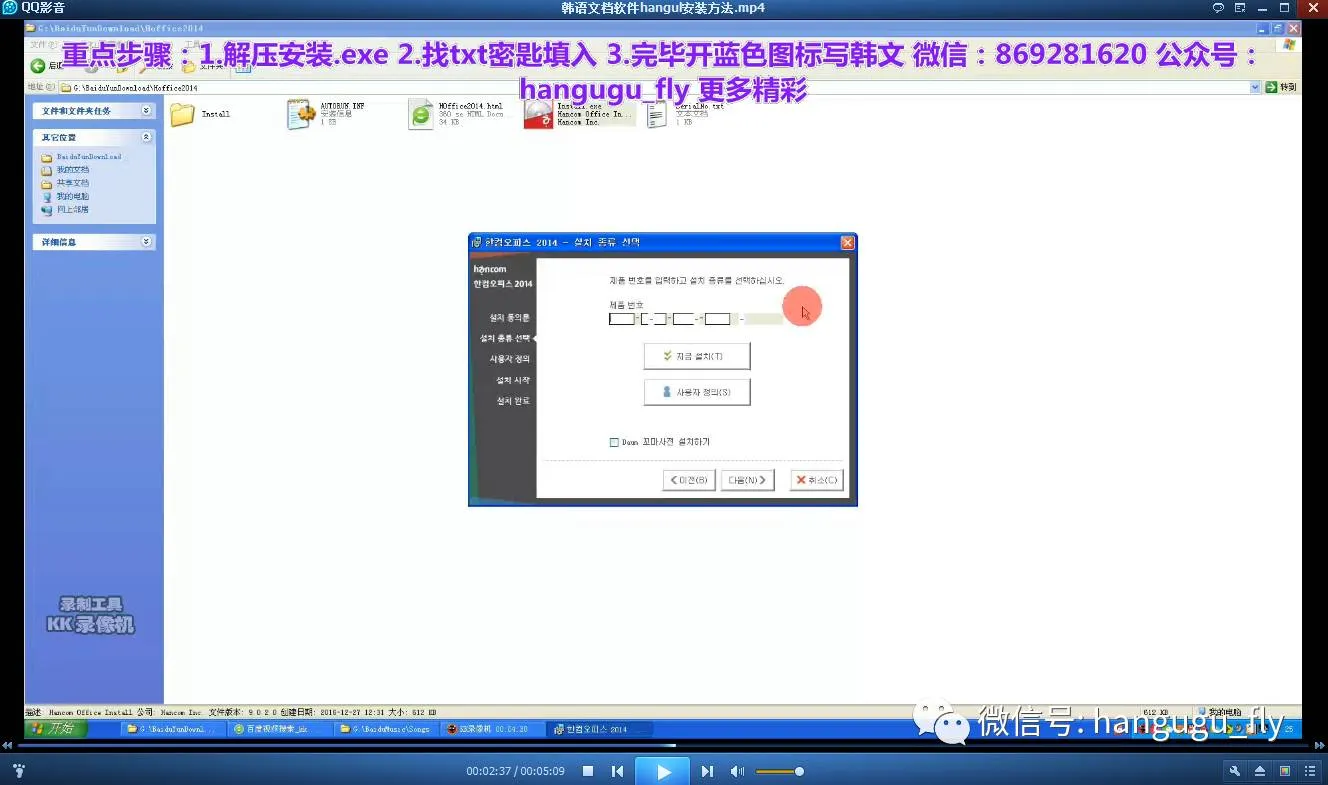Collapse the 文件和文件夹任务 panel
Viewport: 1328px width, 785px height.
point(146,111)
